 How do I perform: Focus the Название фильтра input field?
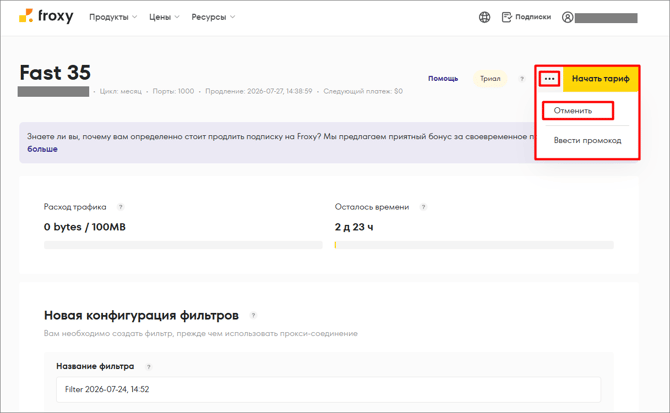pyautogui.click(x=328, y=390)
